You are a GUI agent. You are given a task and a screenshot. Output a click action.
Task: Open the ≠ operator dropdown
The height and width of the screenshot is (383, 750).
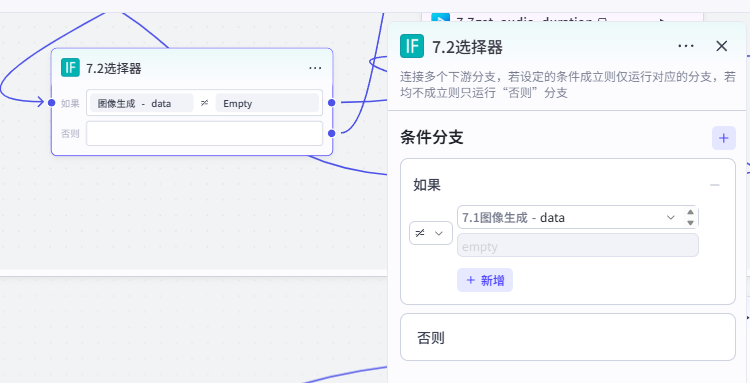tap(431, 233)
